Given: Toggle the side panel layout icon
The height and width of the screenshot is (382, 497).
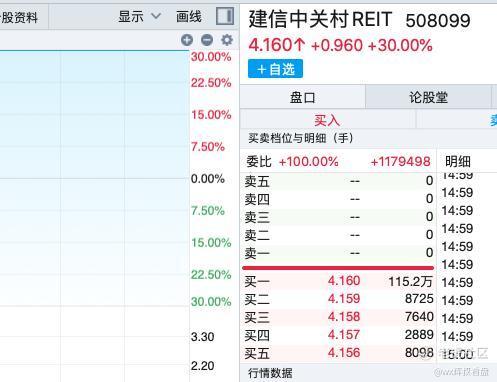Looking at the screenshot, I should (x=225, y=16).
